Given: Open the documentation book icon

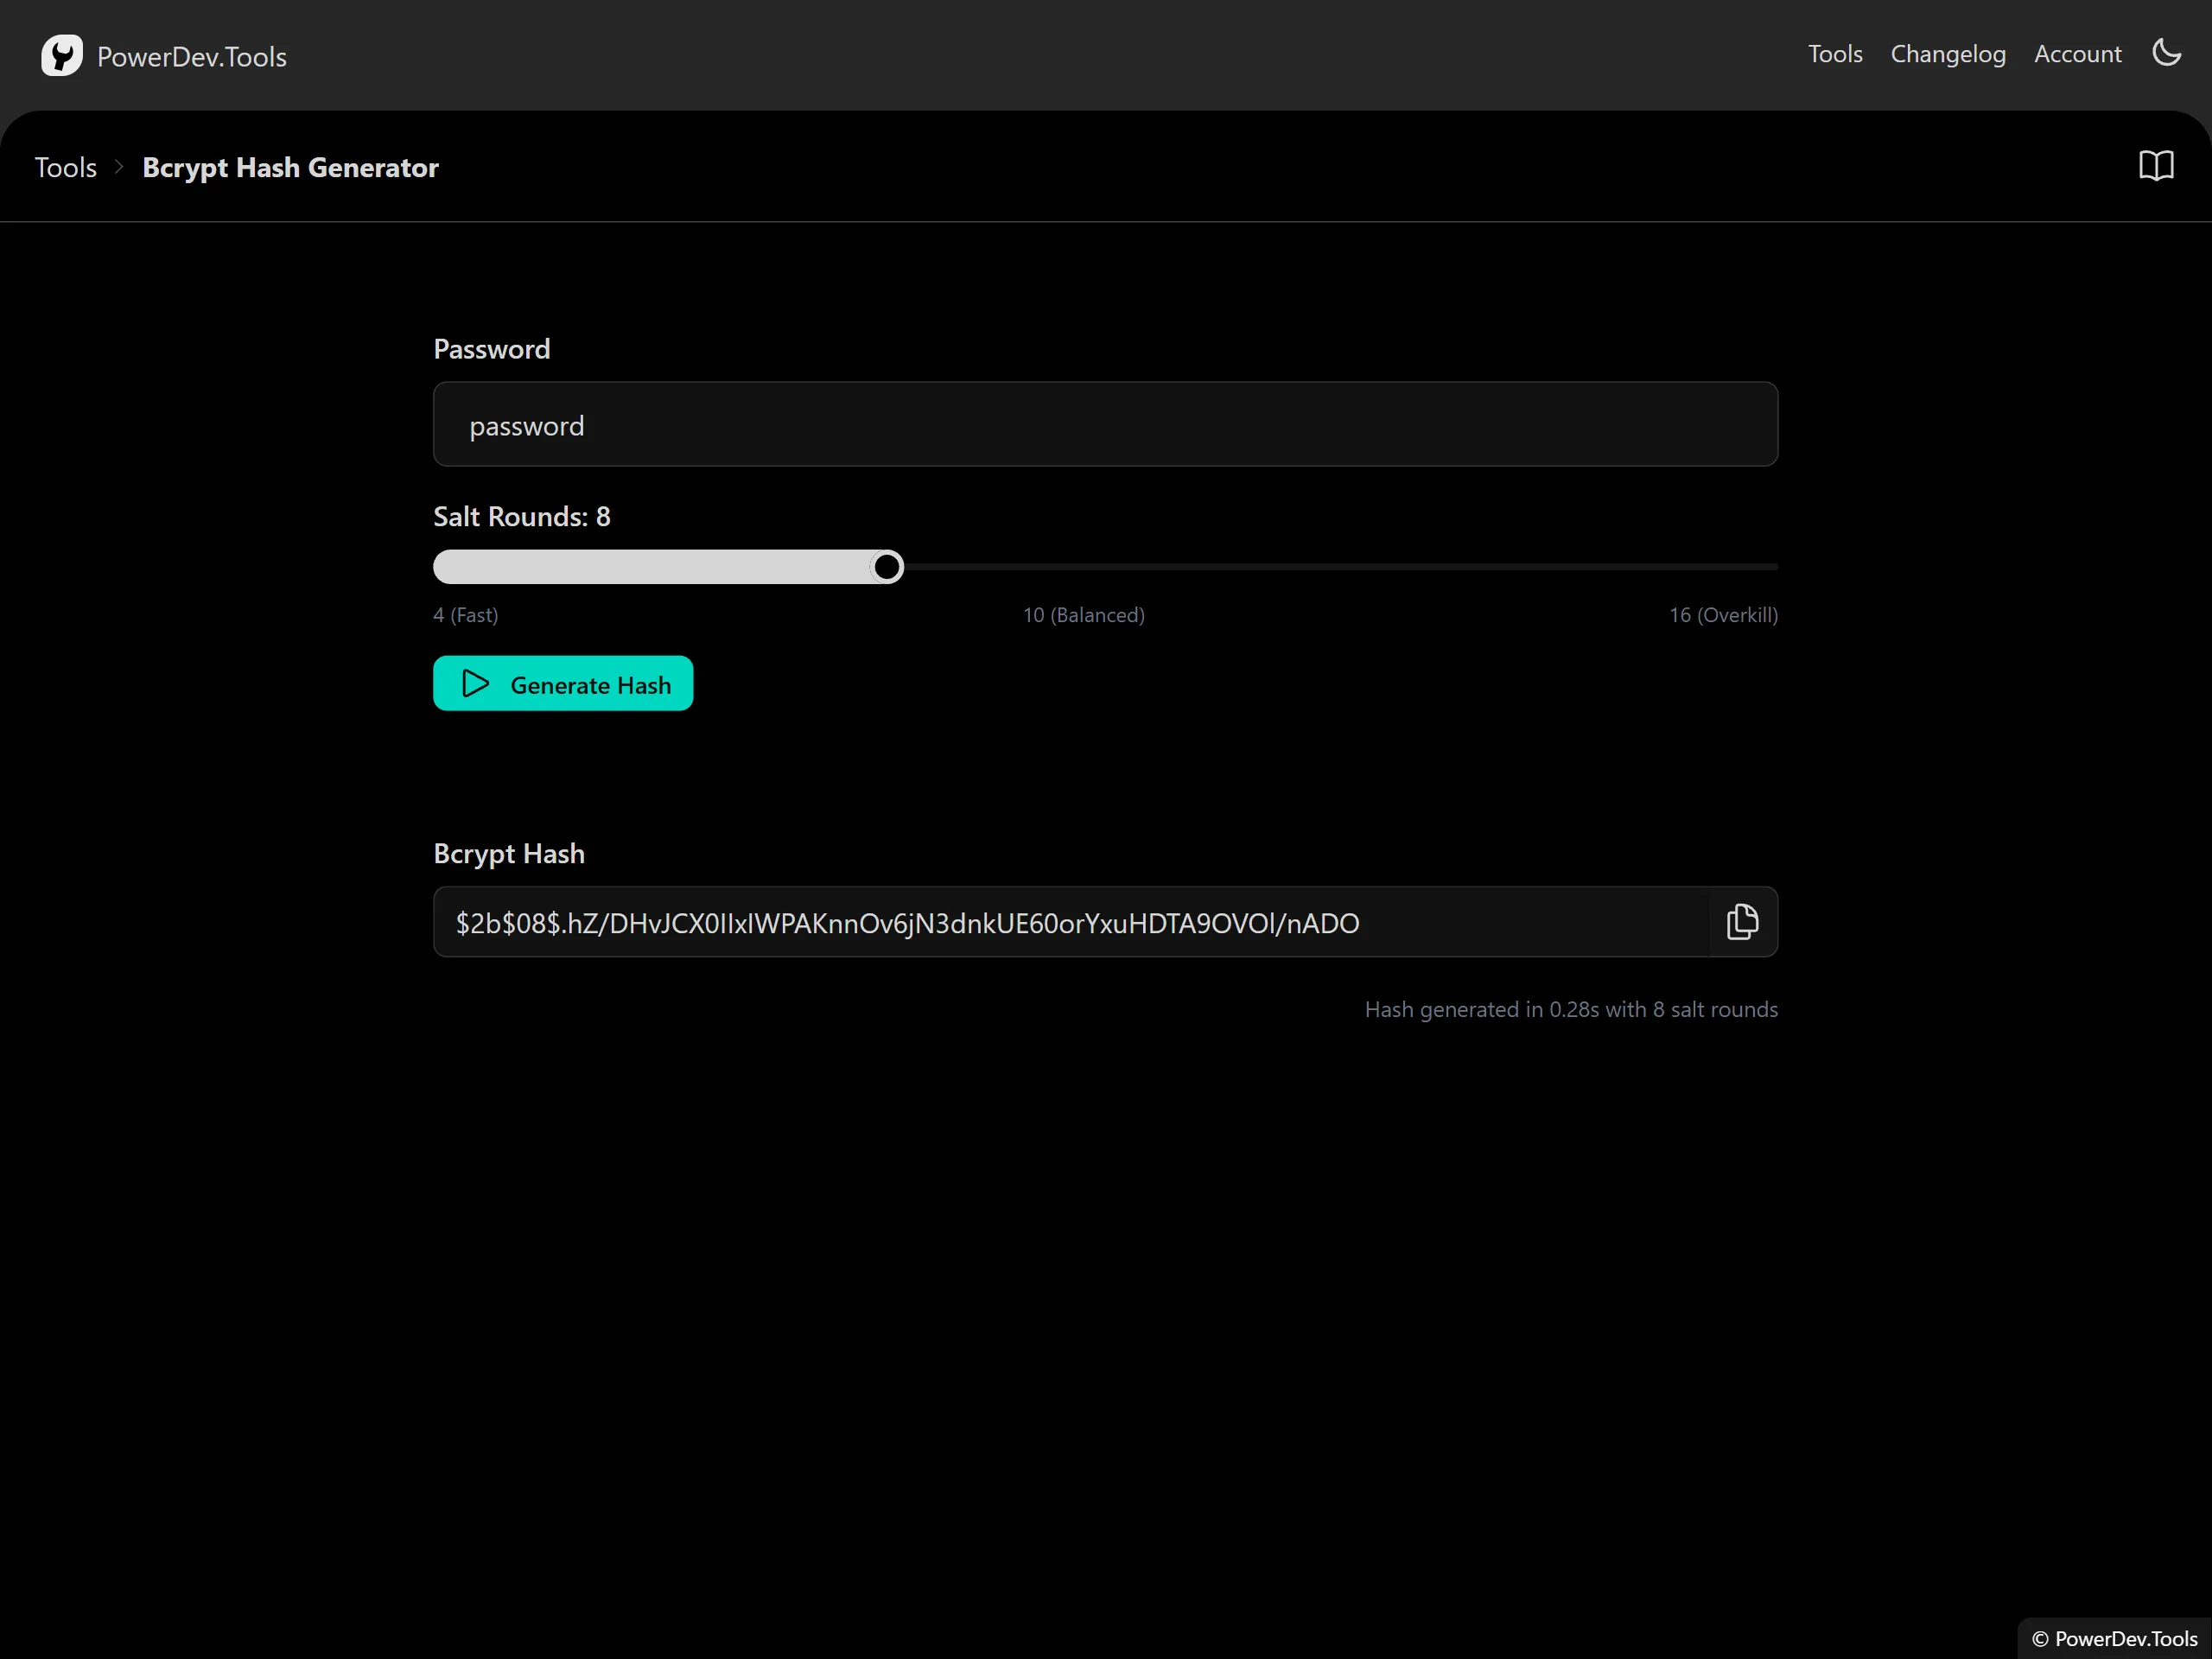Looking at the screenshot, I should pos(2156,166).
